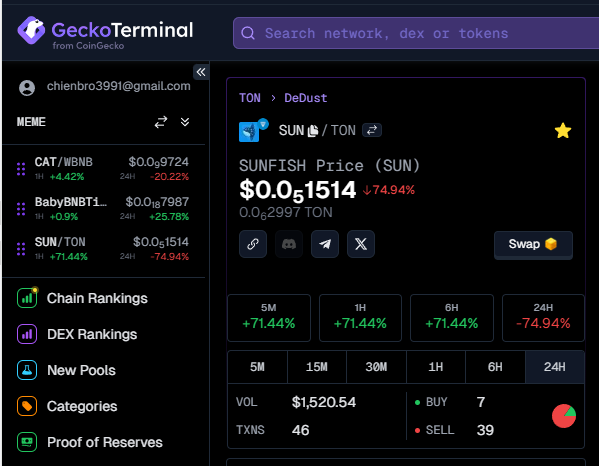Image resolution: width=599 pixels, height=466 pixels.
Task: Switch stats to the 6H tab
Action: pyautogui.click(x=495, y=367)
